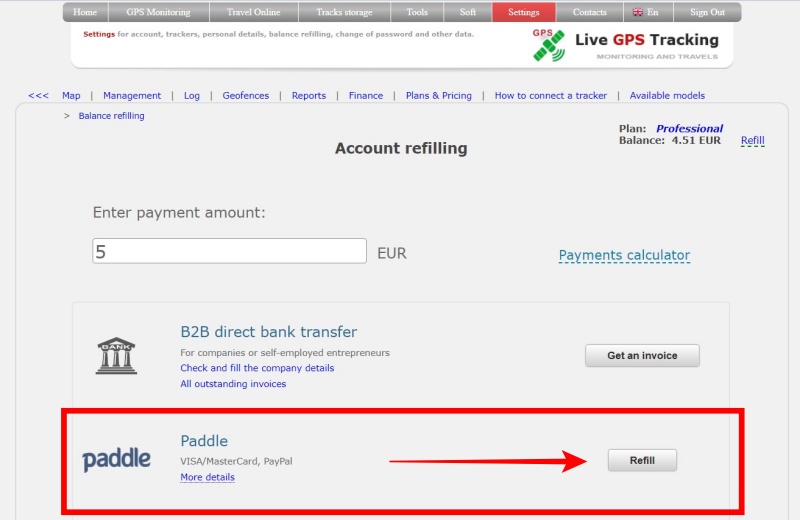Click Refill link next to balance
The width and height of the screenshot is (800, 520).
coord(752,141)
